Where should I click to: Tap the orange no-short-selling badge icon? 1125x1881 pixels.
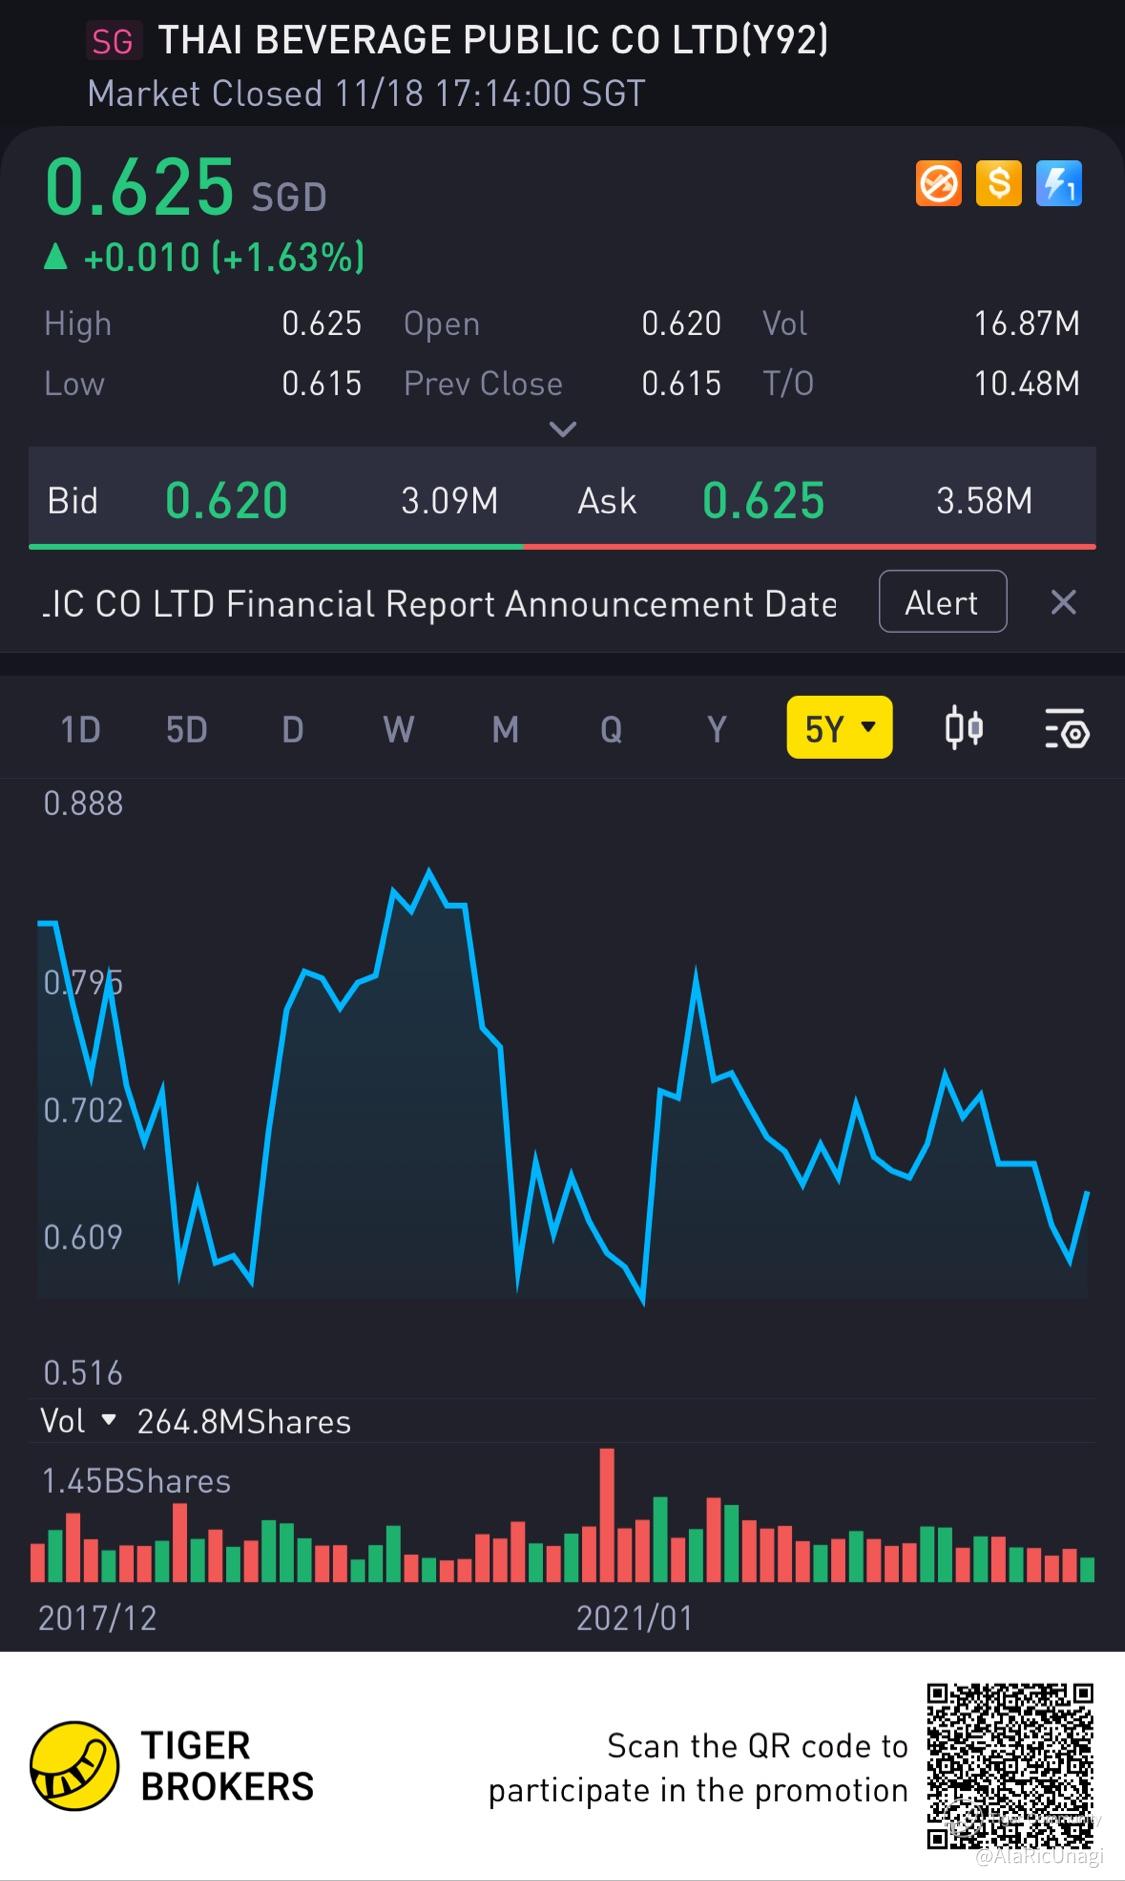(938, 184)
